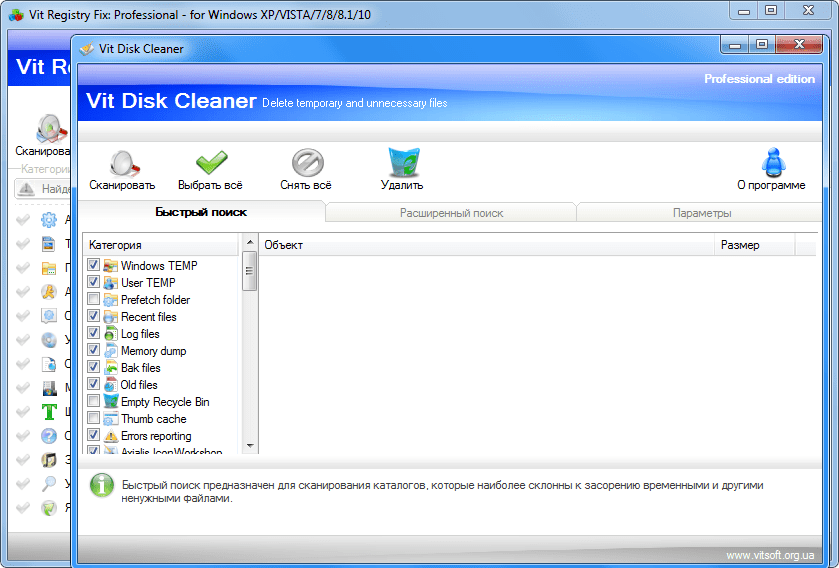Click the Errors reporting warning icon
The height and width of the screenshot is (568, 839).
tap(111, 436)
